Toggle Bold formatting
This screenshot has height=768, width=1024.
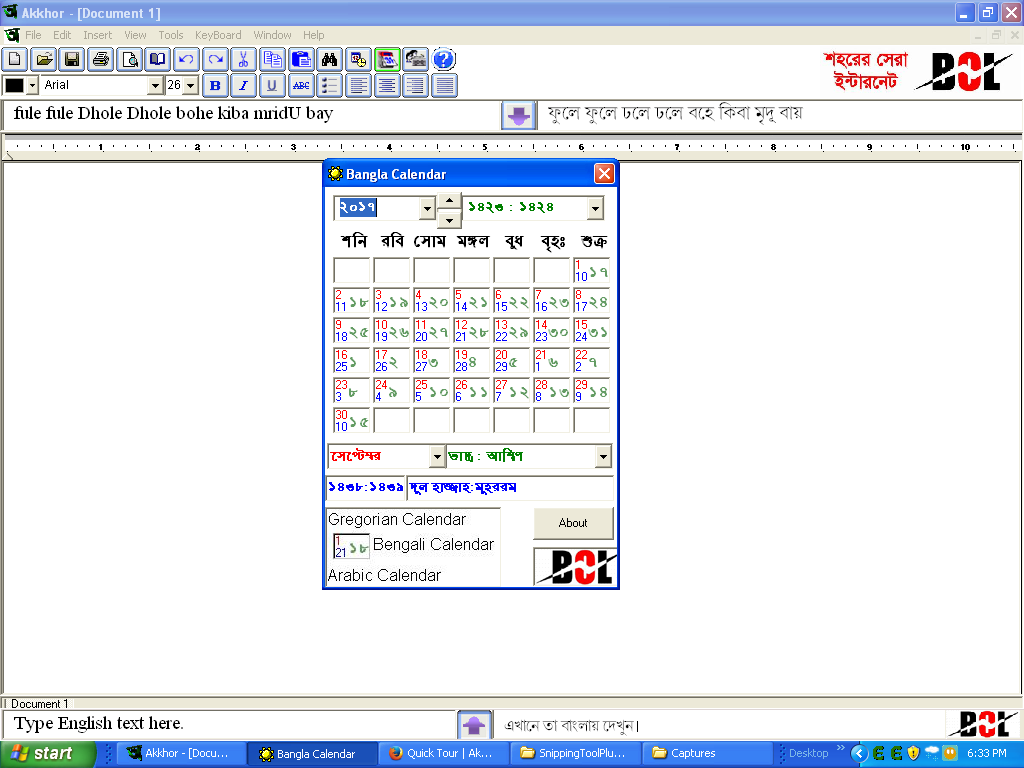215,86
